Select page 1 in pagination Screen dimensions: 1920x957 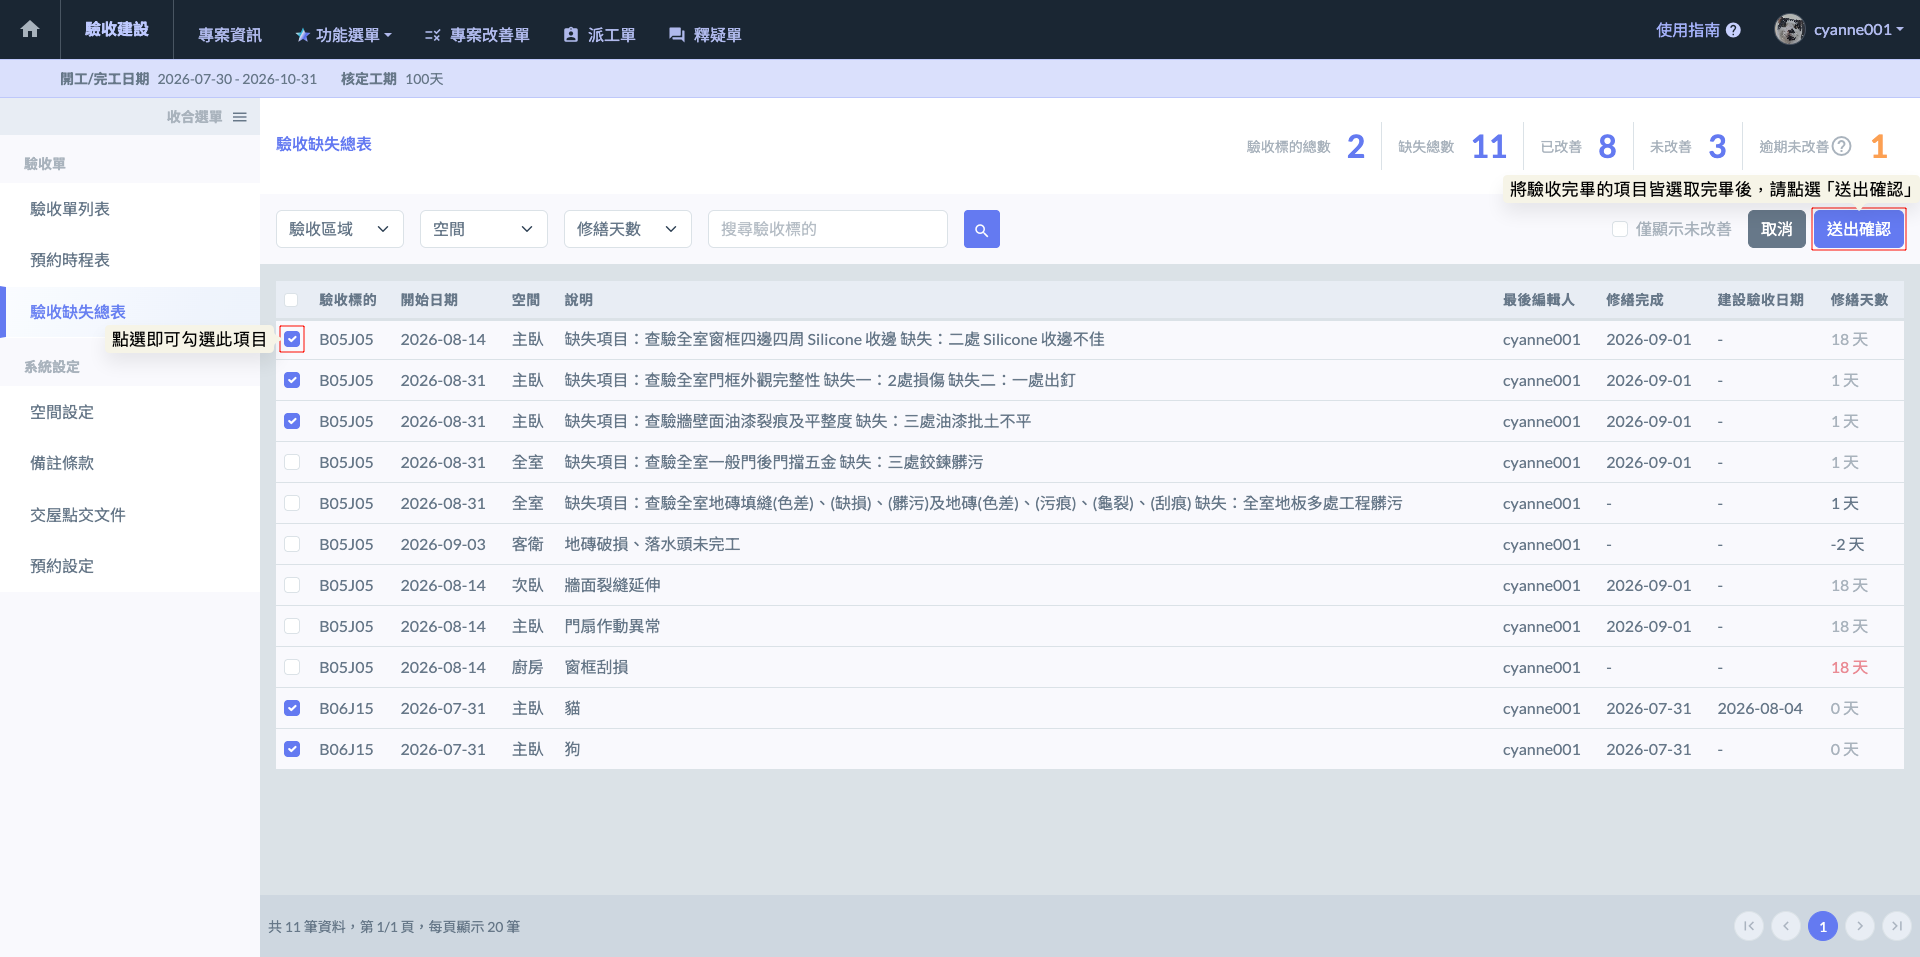click(1822, 926)
